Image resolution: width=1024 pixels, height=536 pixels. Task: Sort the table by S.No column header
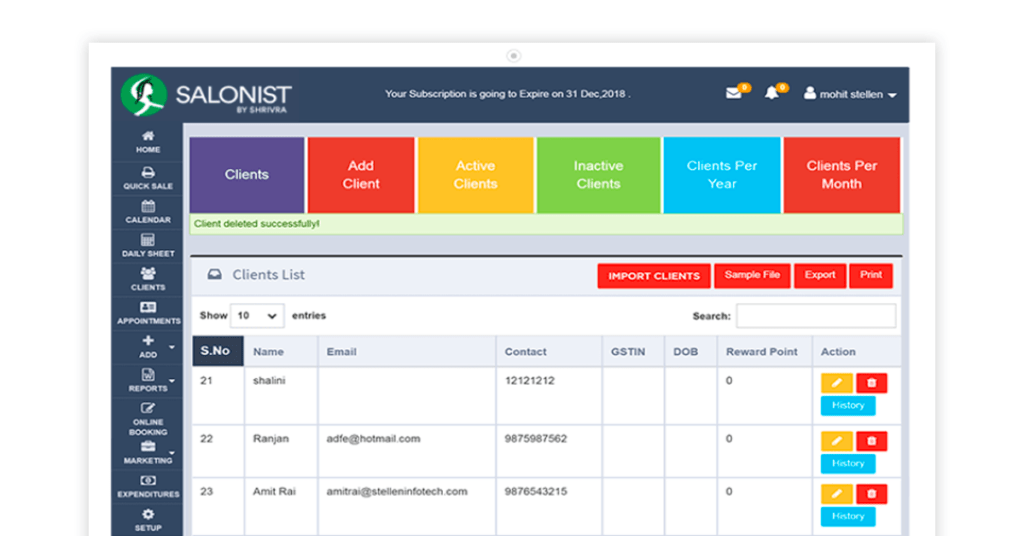pos(217,351)
